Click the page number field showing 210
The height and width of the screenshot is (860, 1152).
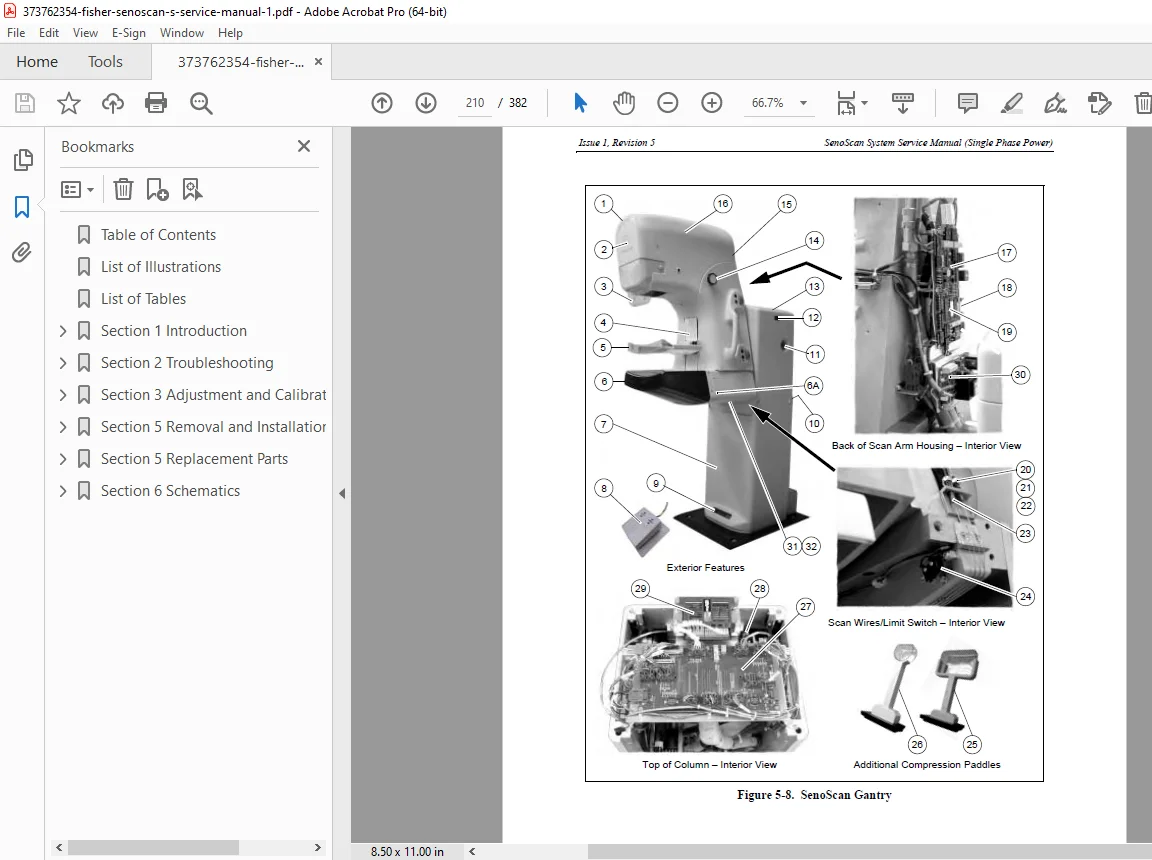click(x=475, y=103)
